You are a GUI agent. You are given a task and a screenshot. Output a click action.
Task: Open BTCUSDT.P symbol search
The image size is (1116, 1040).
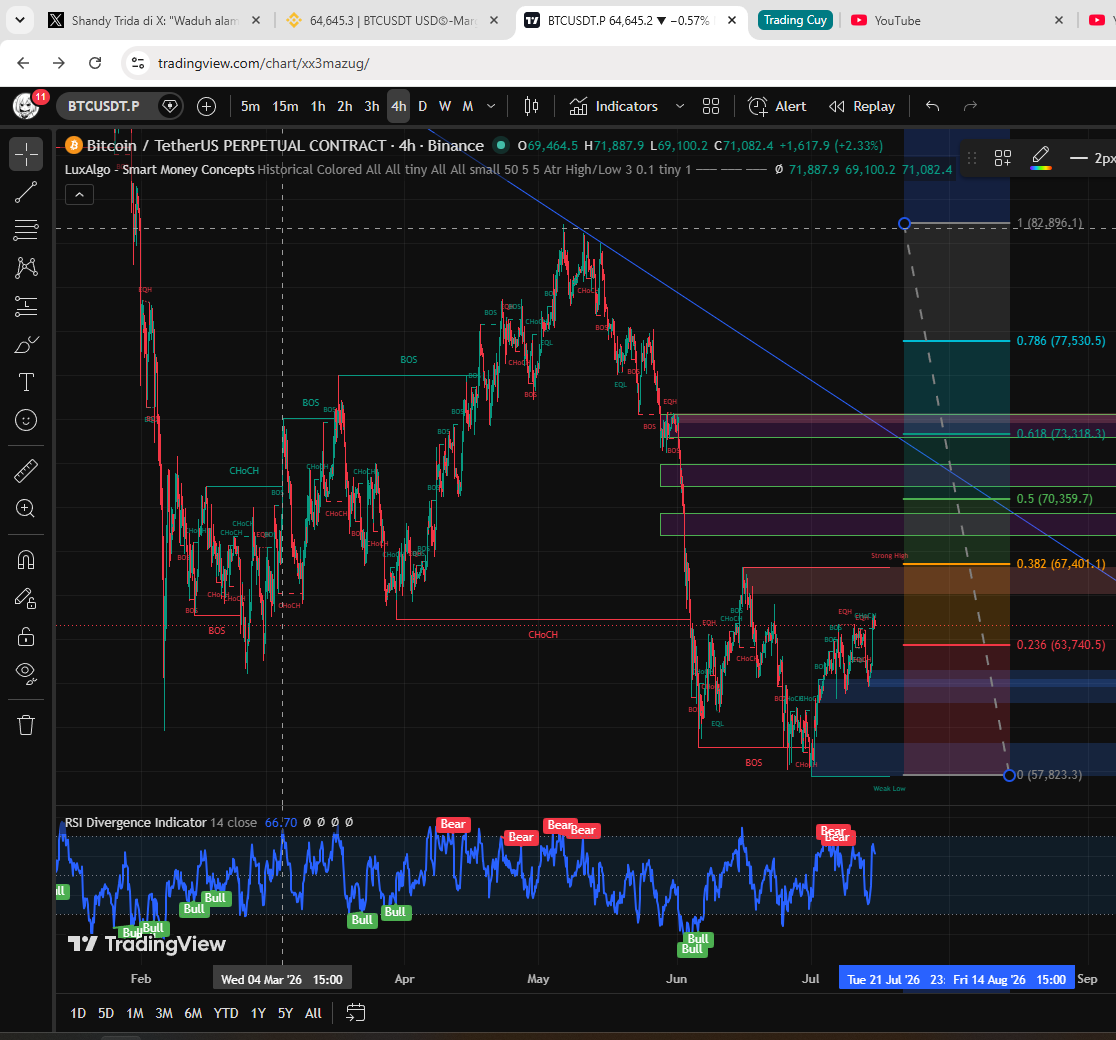tap(104, 106)
